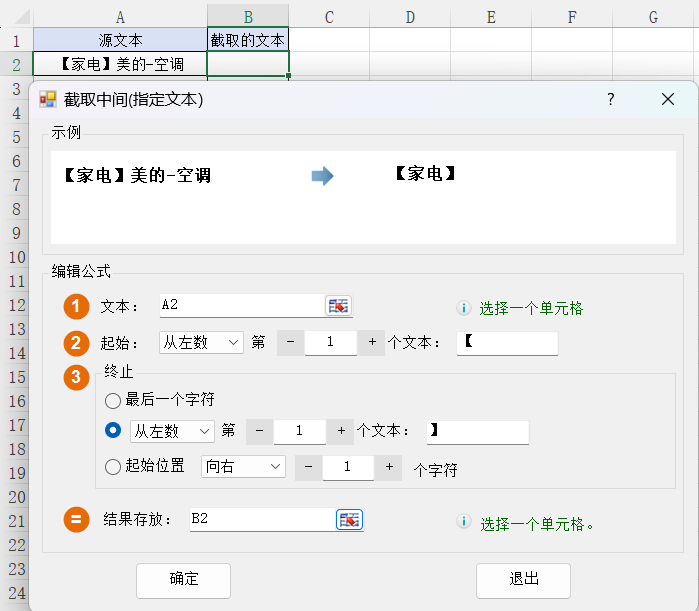Click the help question mark in dialog title
The image size is (699, 611).
(611, 99)
